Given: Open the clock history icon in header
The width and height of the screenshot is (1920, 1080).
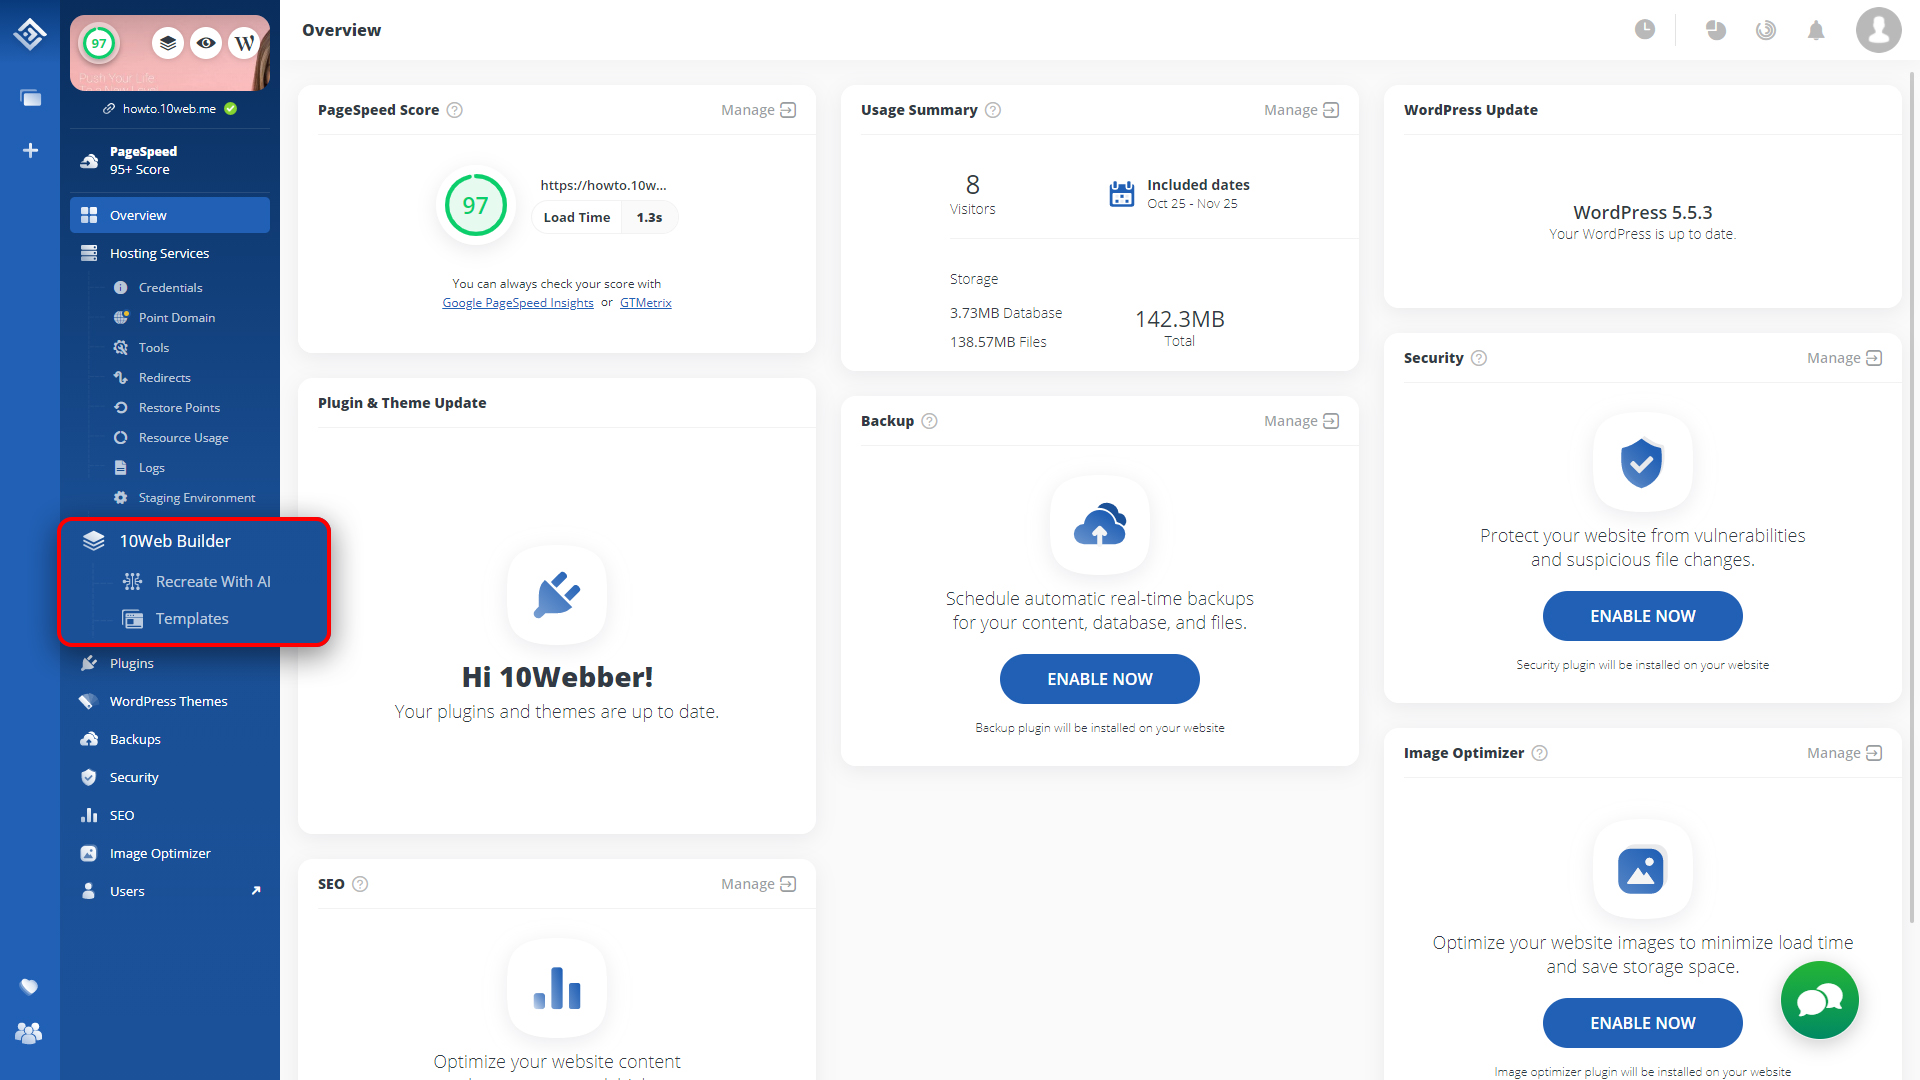Looking at the screenshot, I should click(x=1645, y=30).
